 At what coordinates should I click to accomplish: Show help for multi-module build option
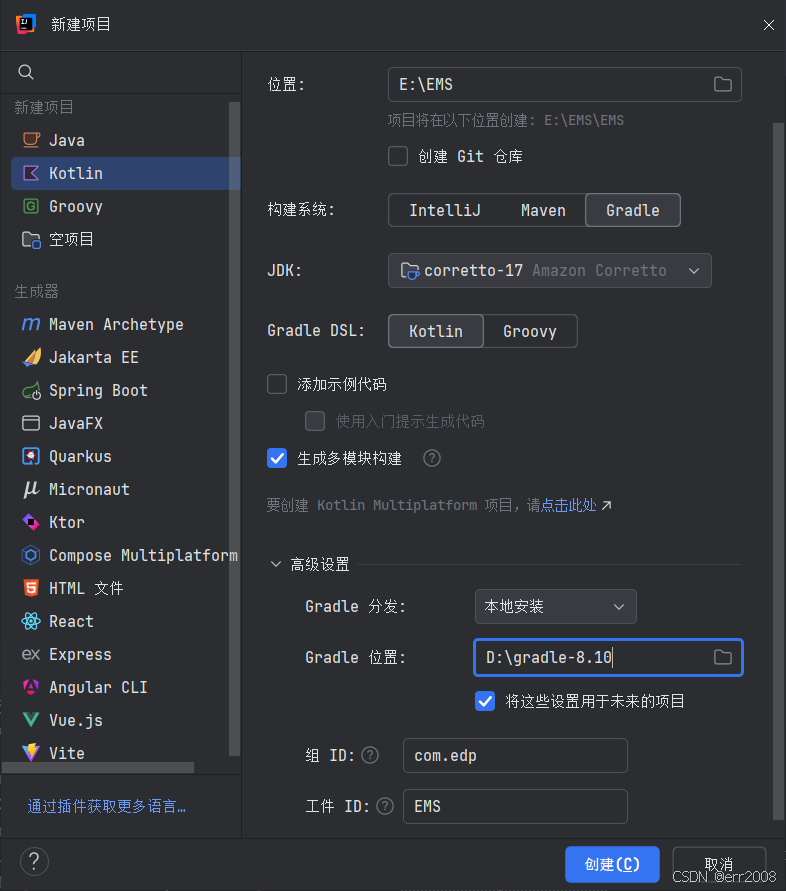pos(432,458)
